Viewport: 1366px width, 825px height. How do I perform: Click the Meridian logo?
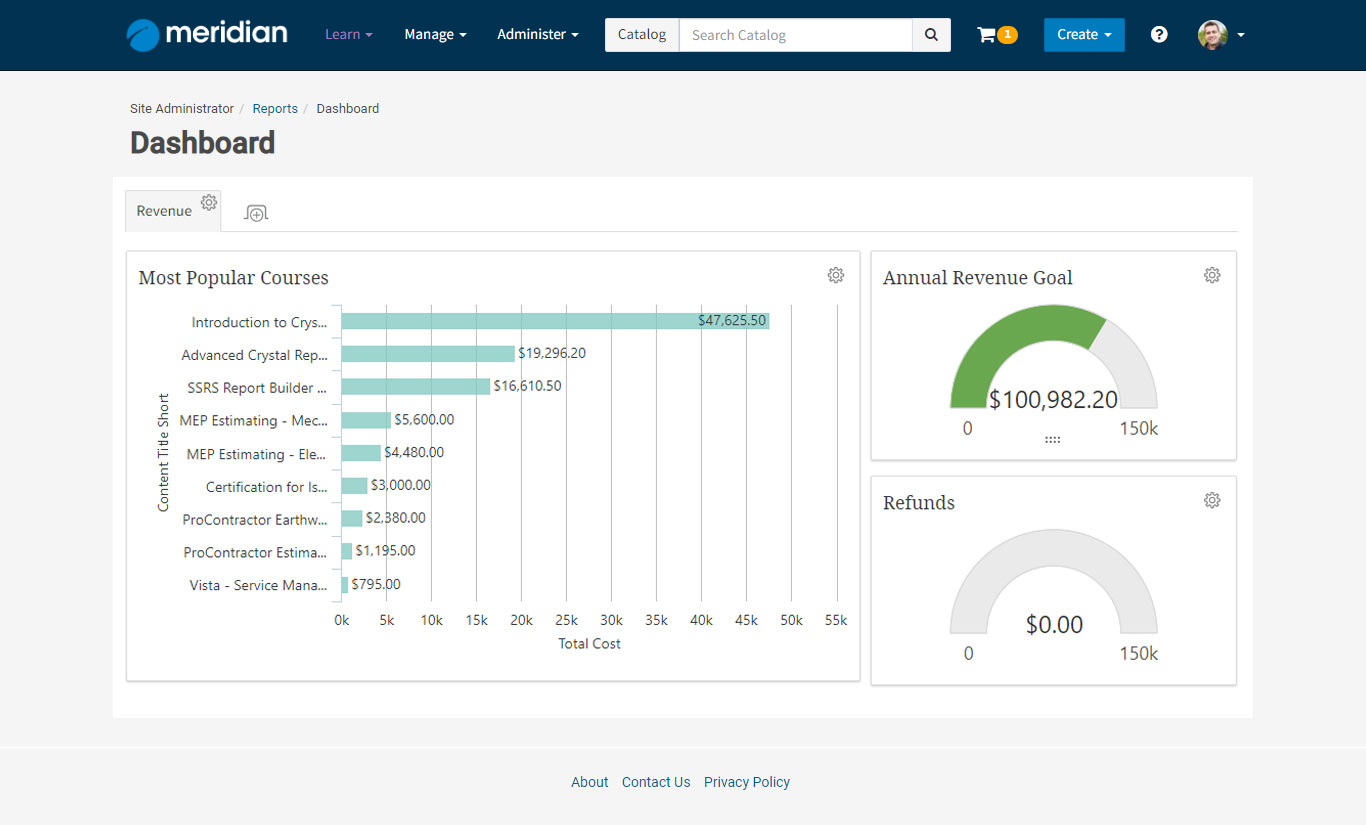(207, 34)
